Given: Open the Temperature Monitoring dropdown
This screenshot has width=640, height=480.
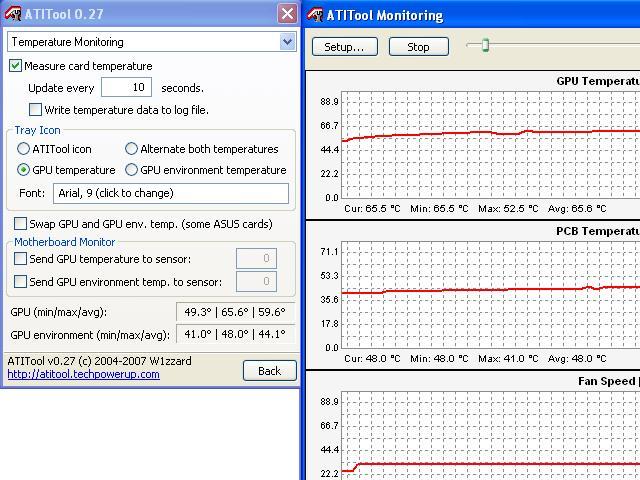Looking at the screenshot, I should click(287, 42).
